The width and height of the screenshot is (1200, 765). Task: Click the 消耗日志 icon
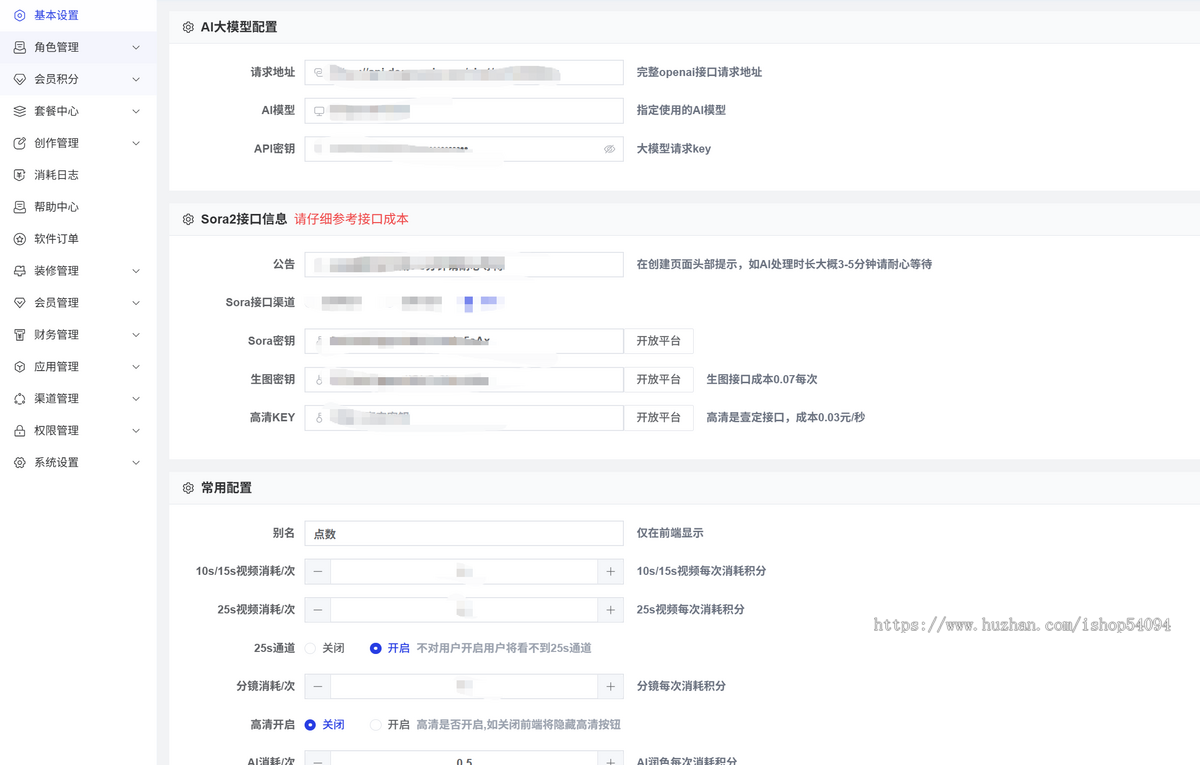[x=20, y=175]
